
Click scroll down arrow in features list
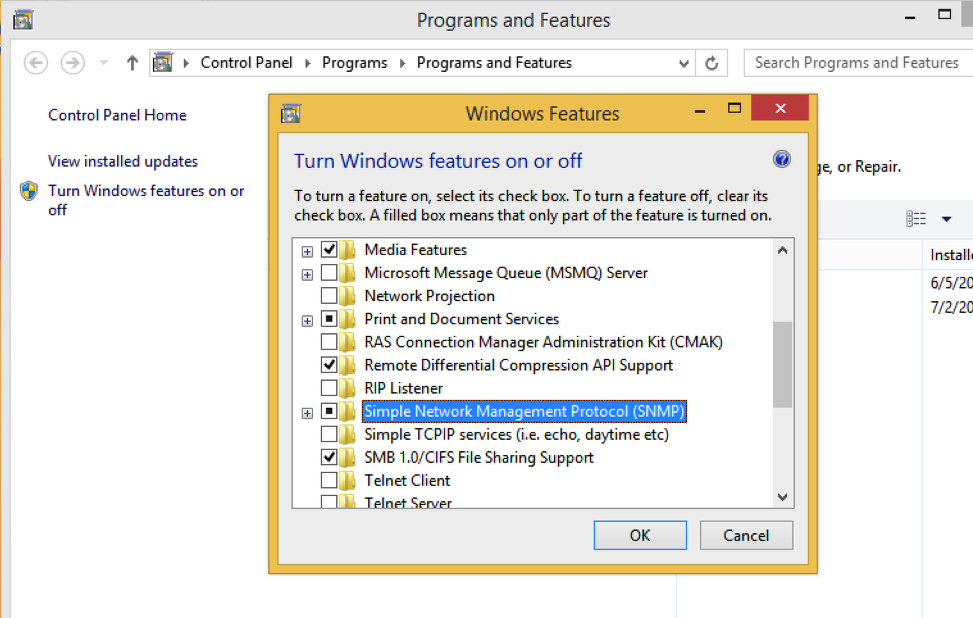pos(782,497)
